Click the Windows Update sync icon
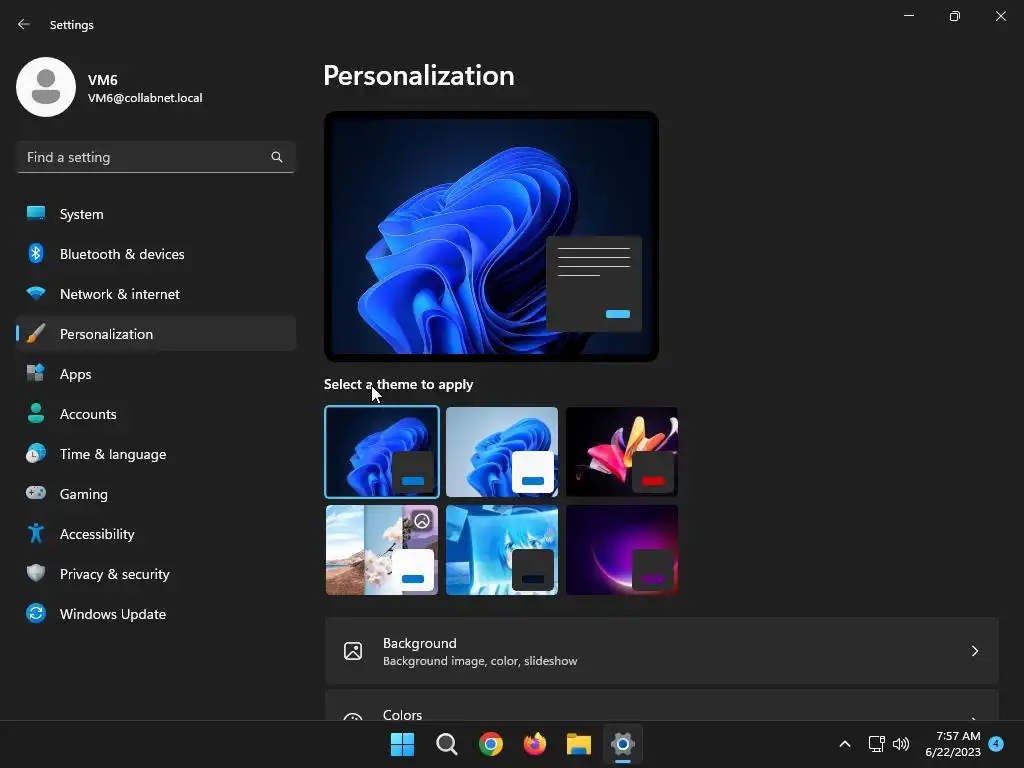Screen dimensions: 1024x768 36,613
